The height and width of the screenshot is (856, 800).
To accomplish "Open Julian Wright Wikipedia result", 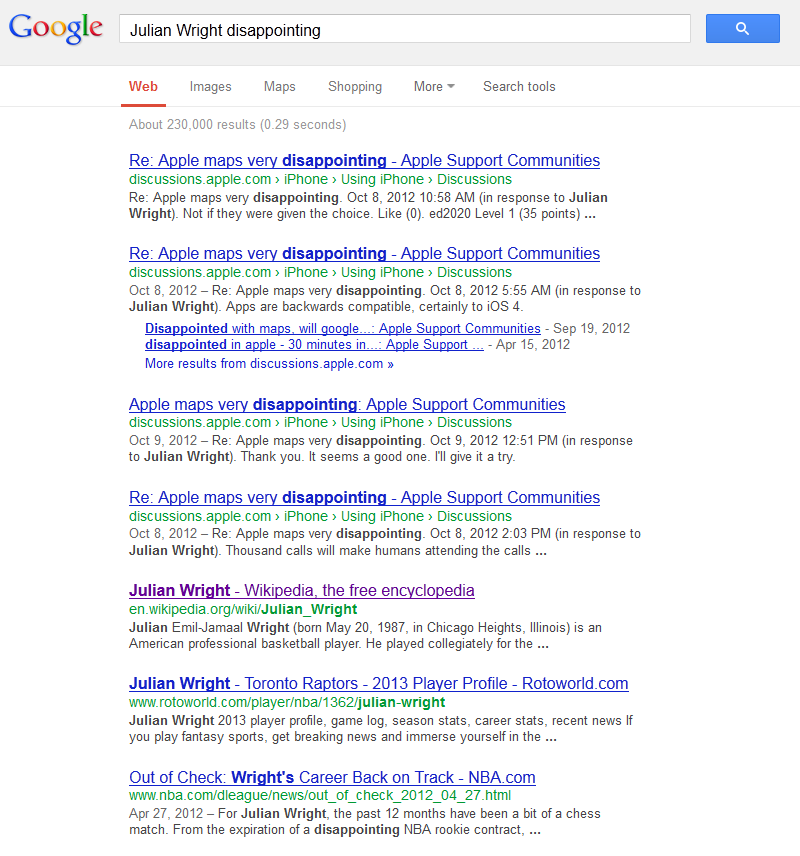I will point(301,591).
